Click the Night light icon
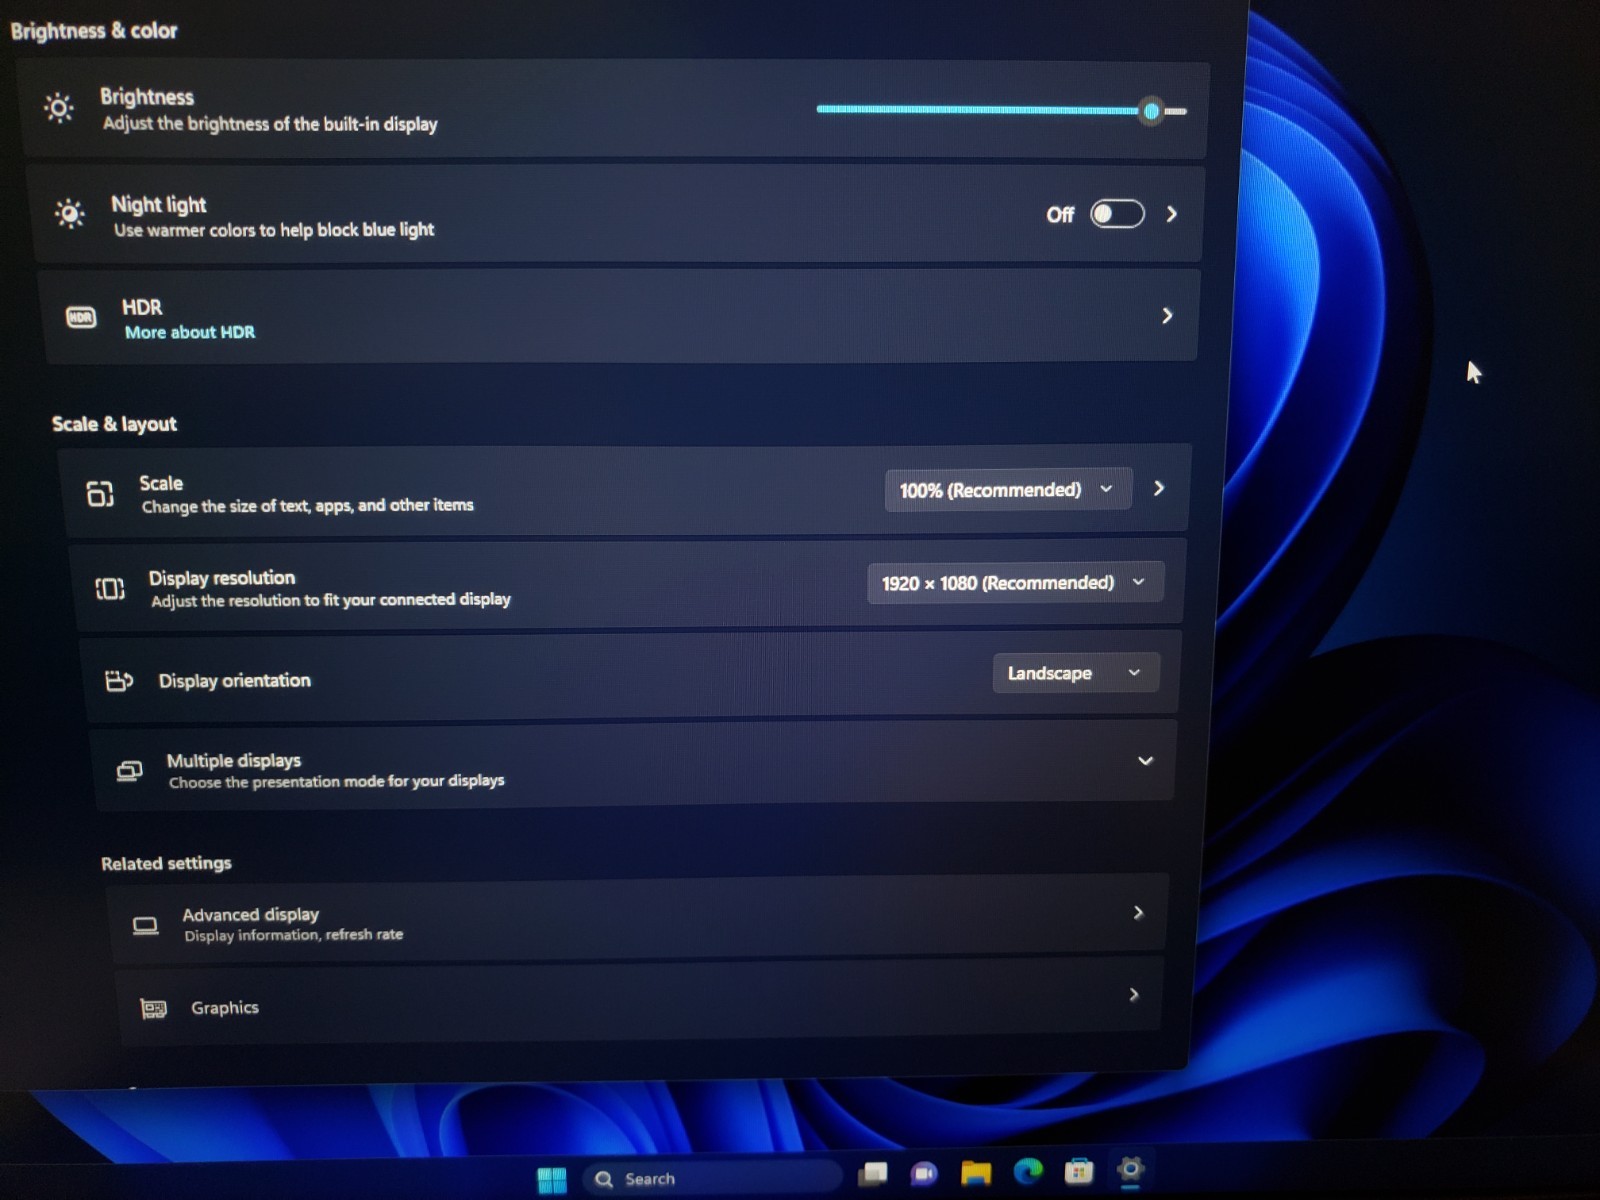Screen dimensions: 1600x1200 (x=69, y=213)
